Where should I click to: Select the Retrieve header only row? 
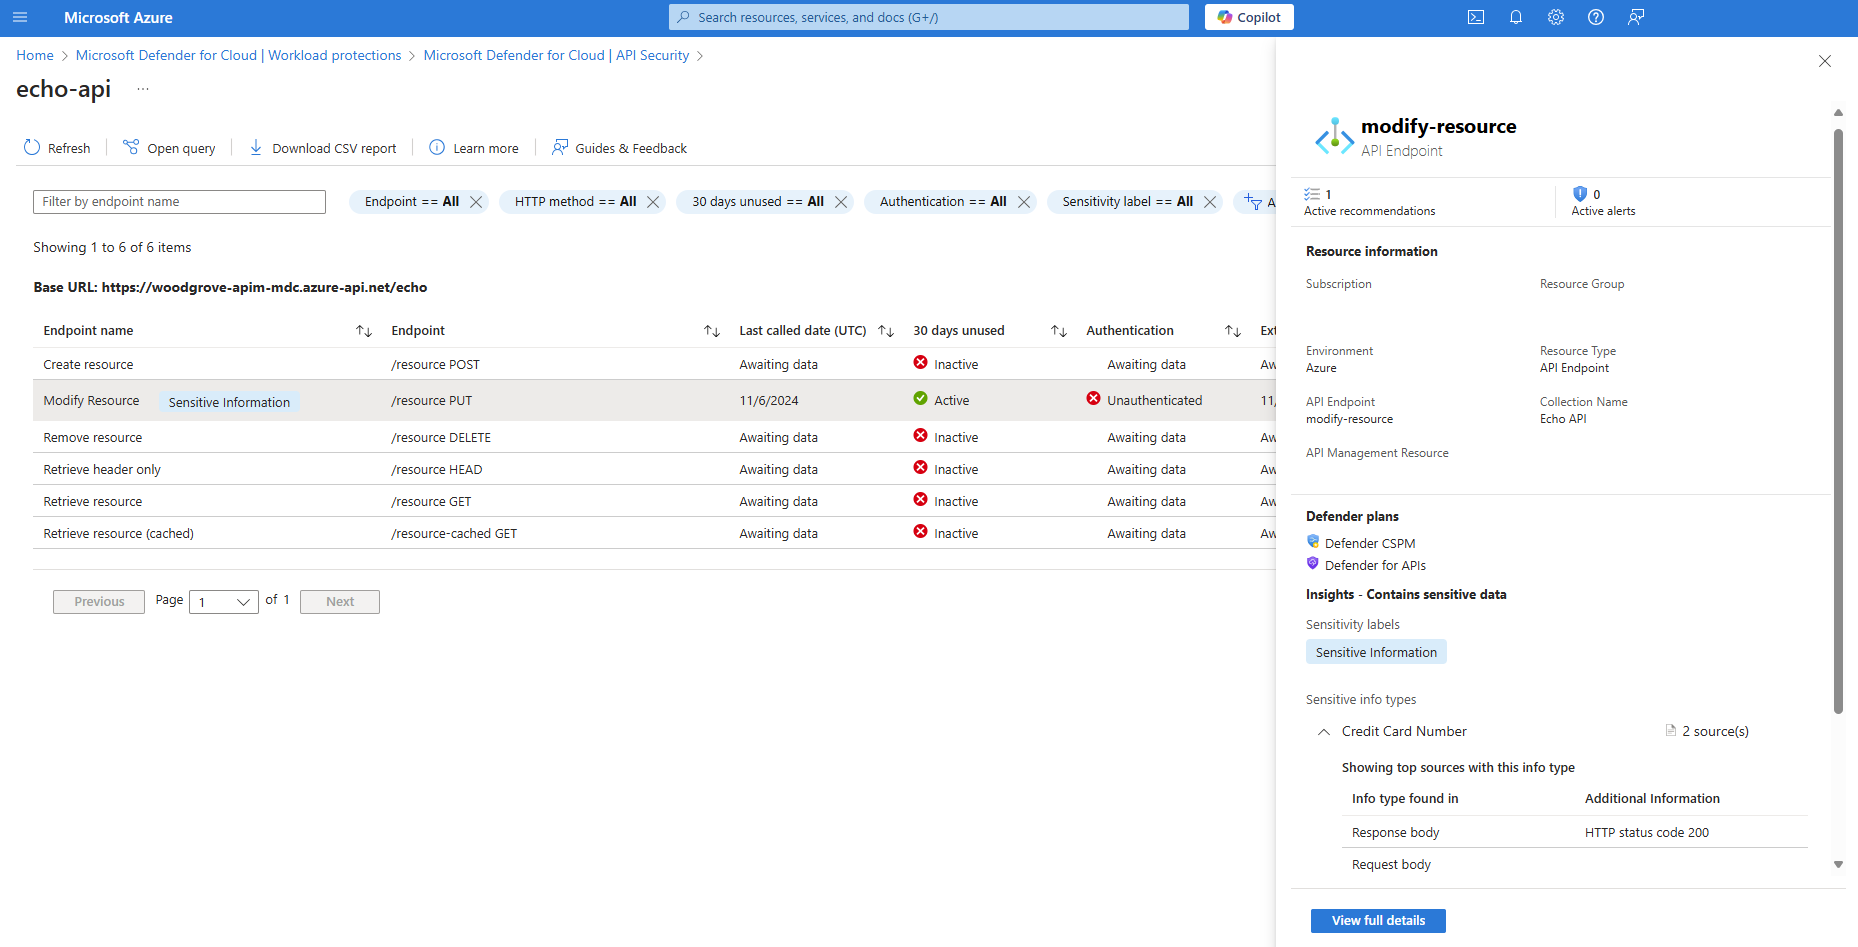654,470
